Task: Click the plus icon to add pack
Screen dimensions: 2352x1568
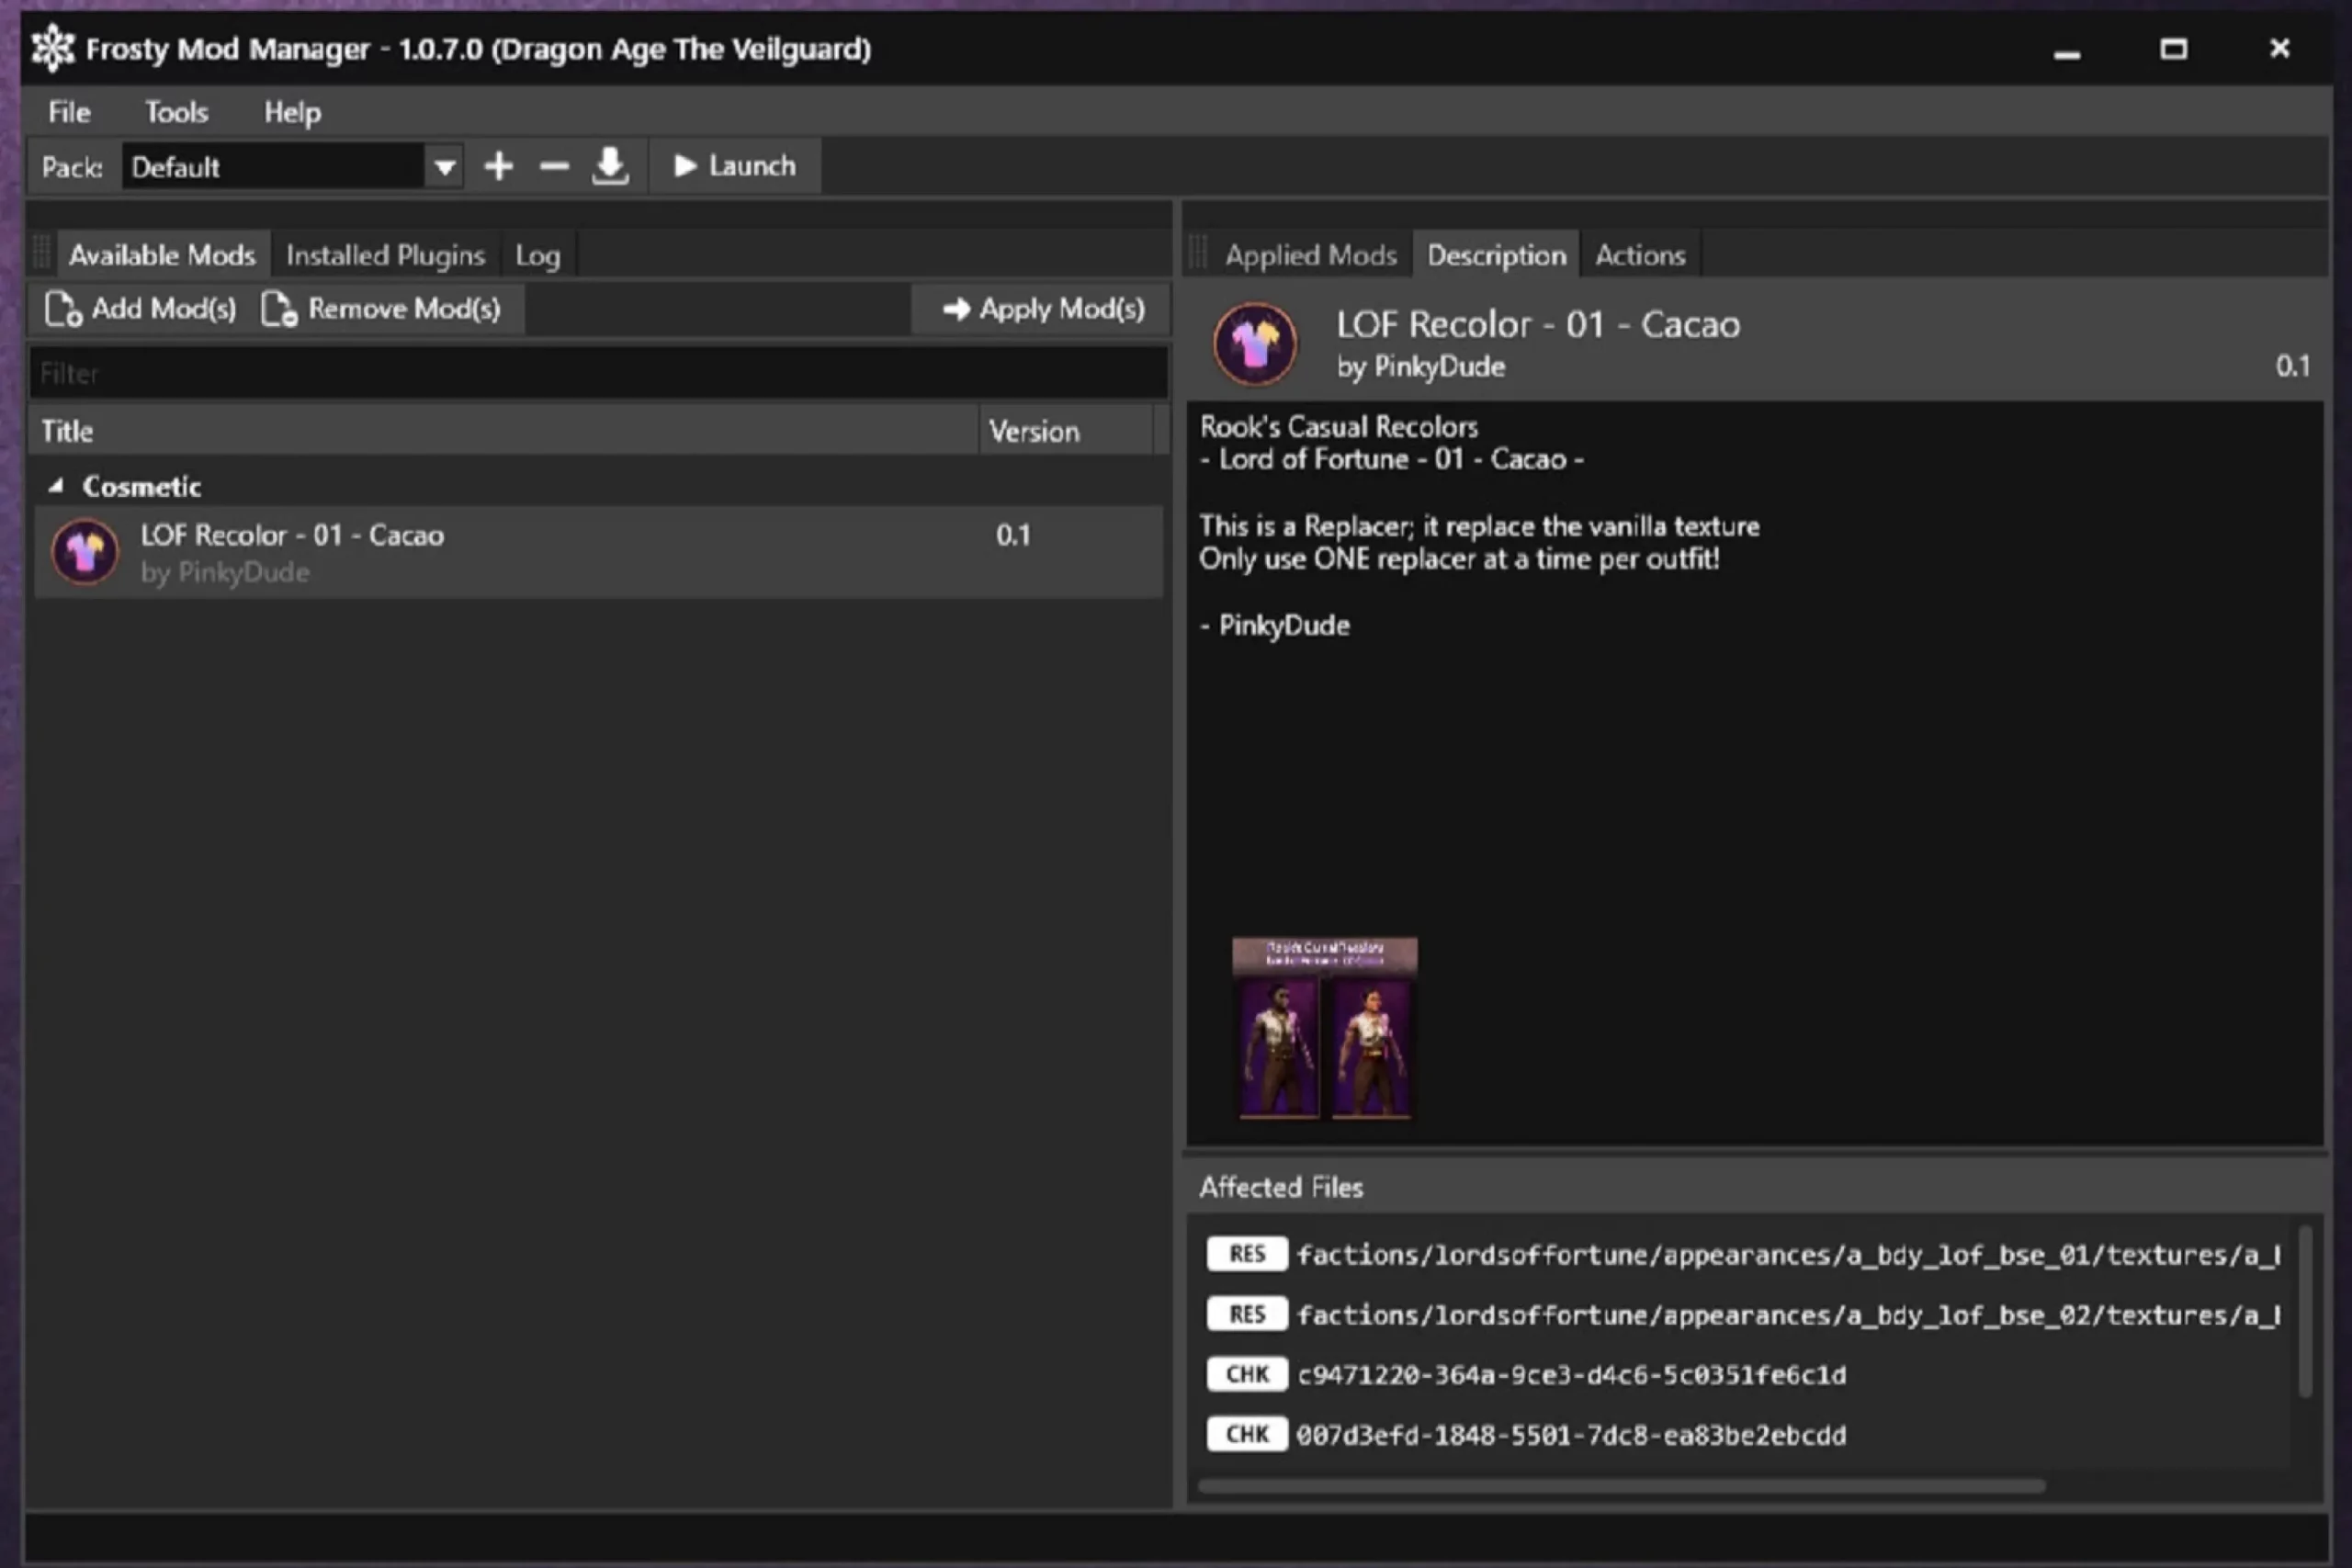Action: click(498, 166)
